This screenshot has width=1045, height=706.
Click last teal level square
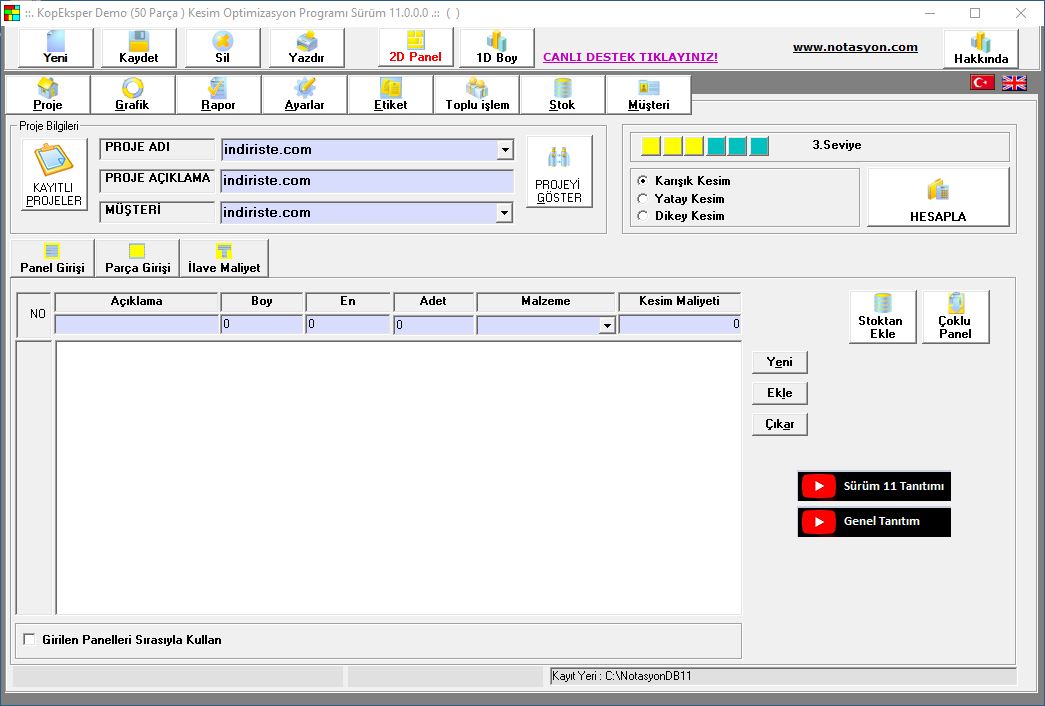759,146
